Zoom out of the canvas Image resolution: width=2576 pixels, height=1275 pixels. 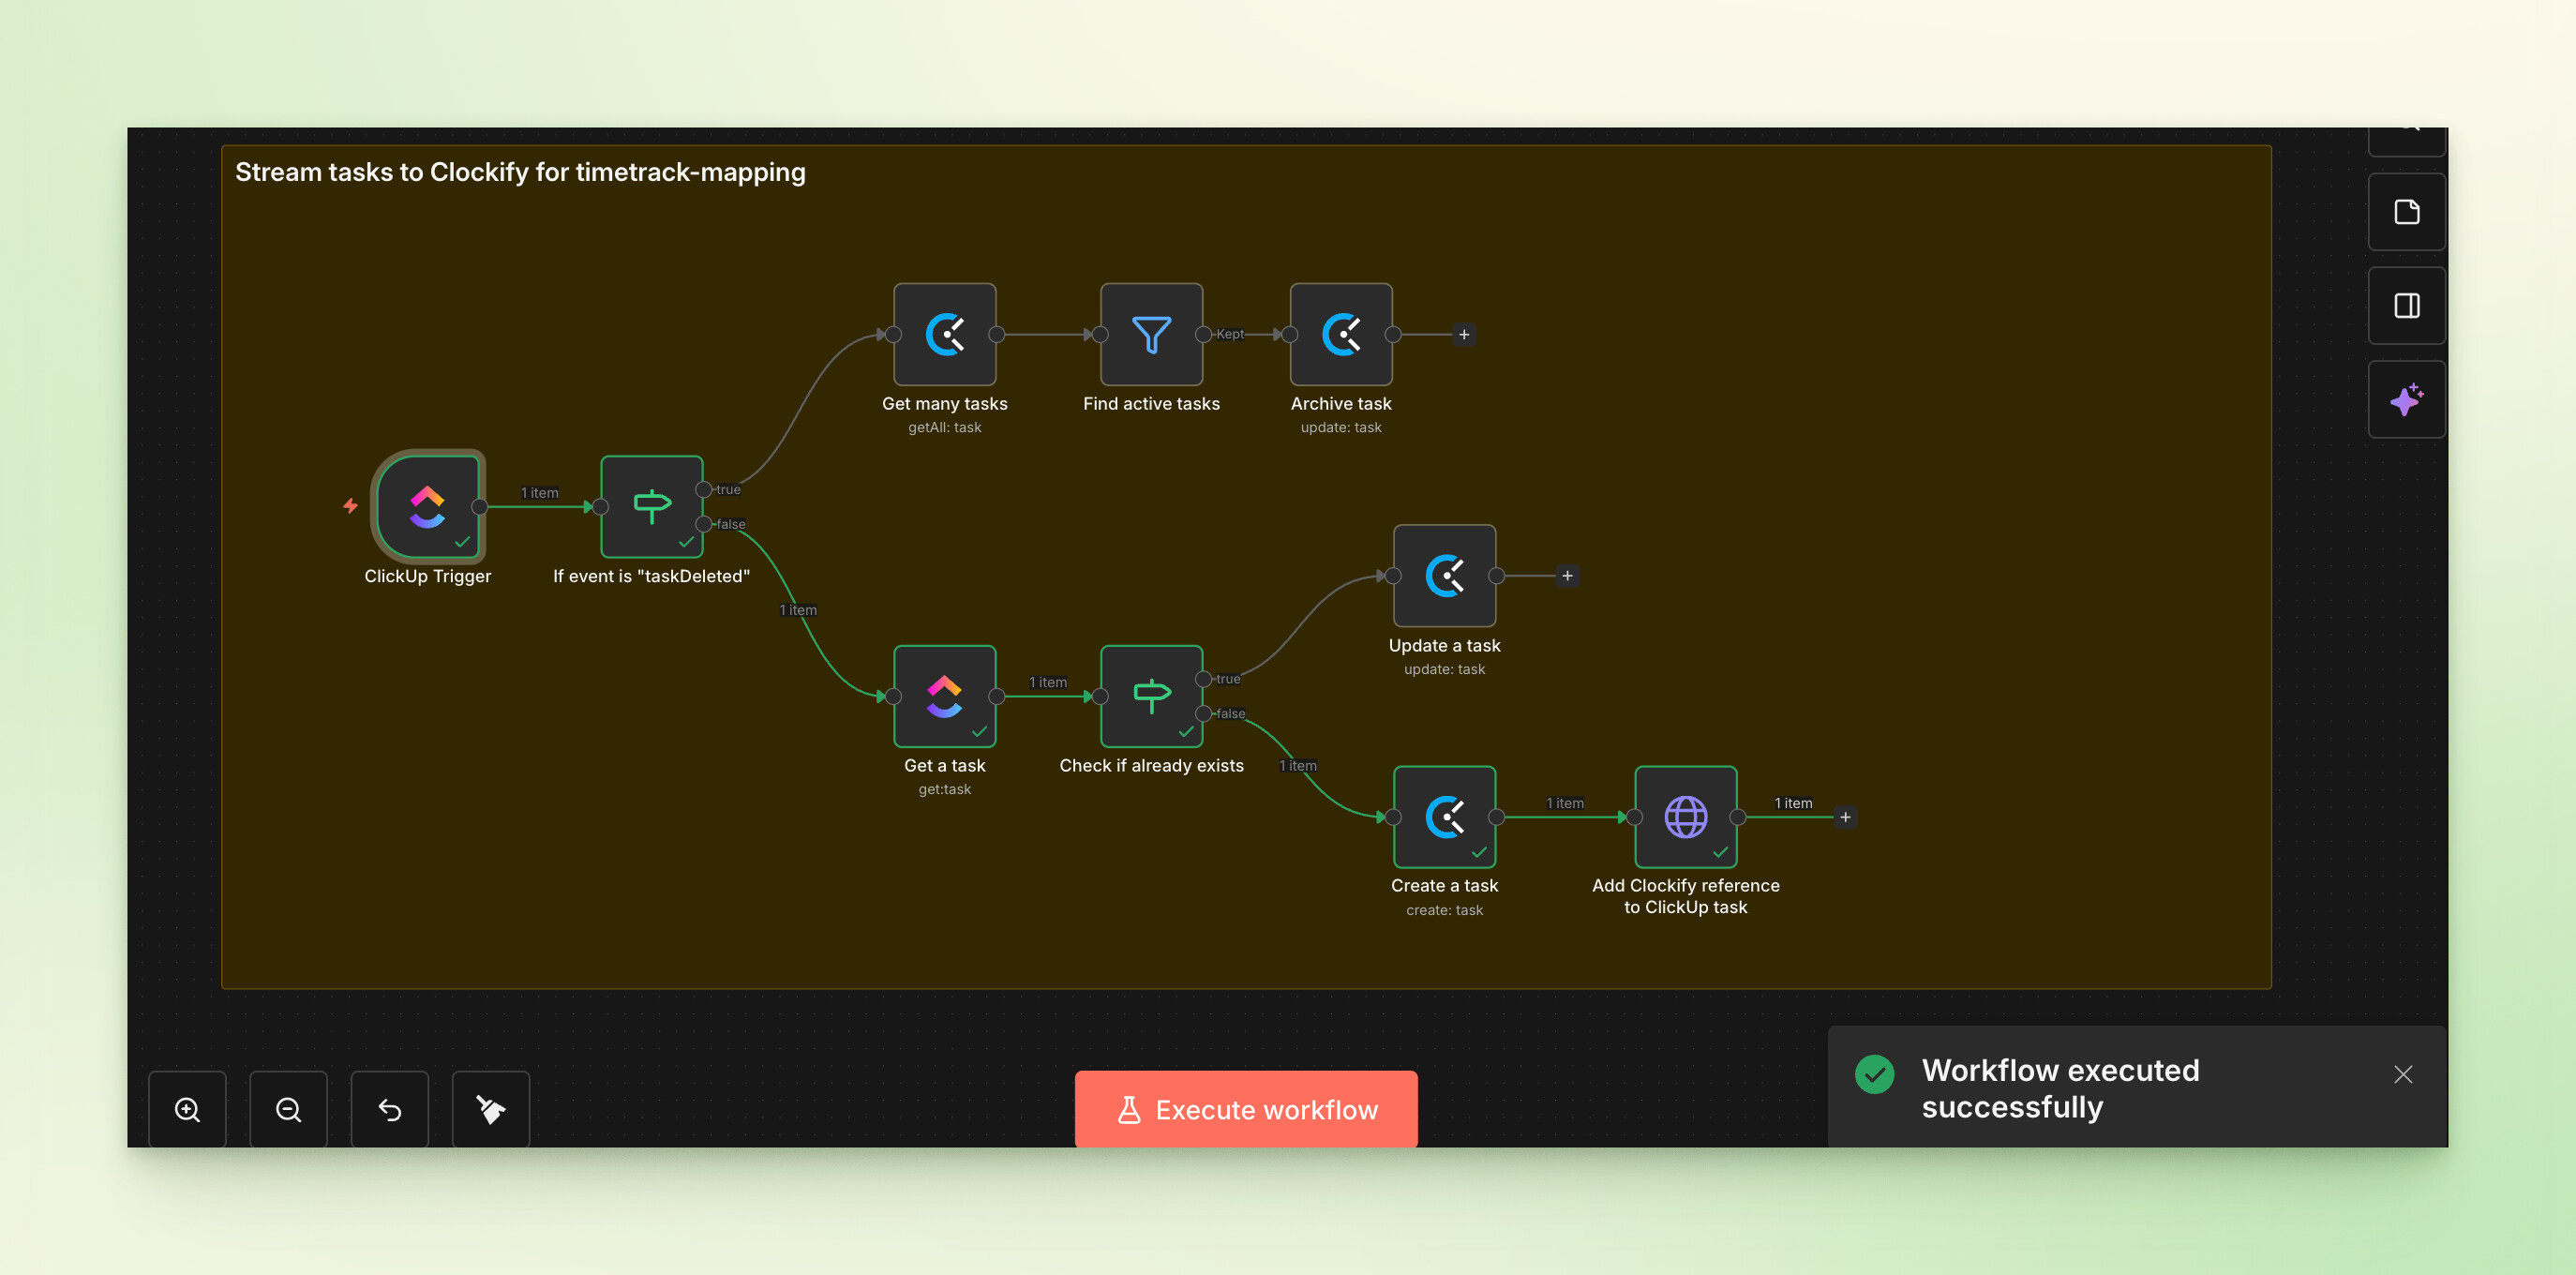(288, 1109)
